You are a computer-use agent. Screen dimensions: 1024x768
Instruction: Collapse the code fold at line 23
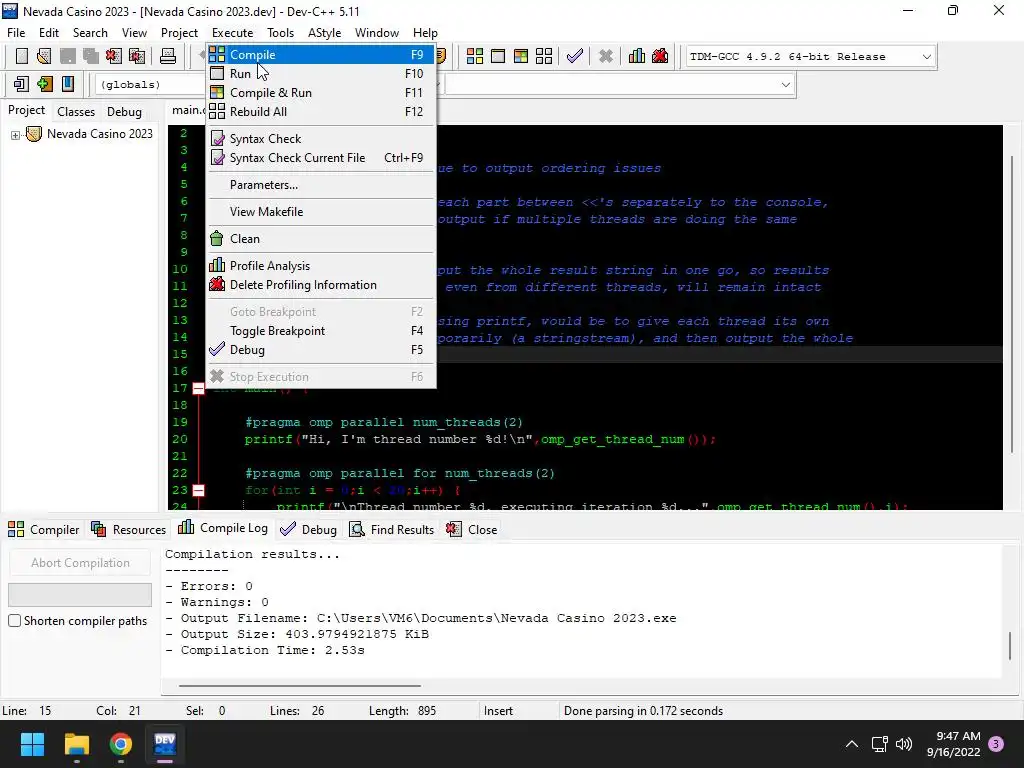[199, 490]
